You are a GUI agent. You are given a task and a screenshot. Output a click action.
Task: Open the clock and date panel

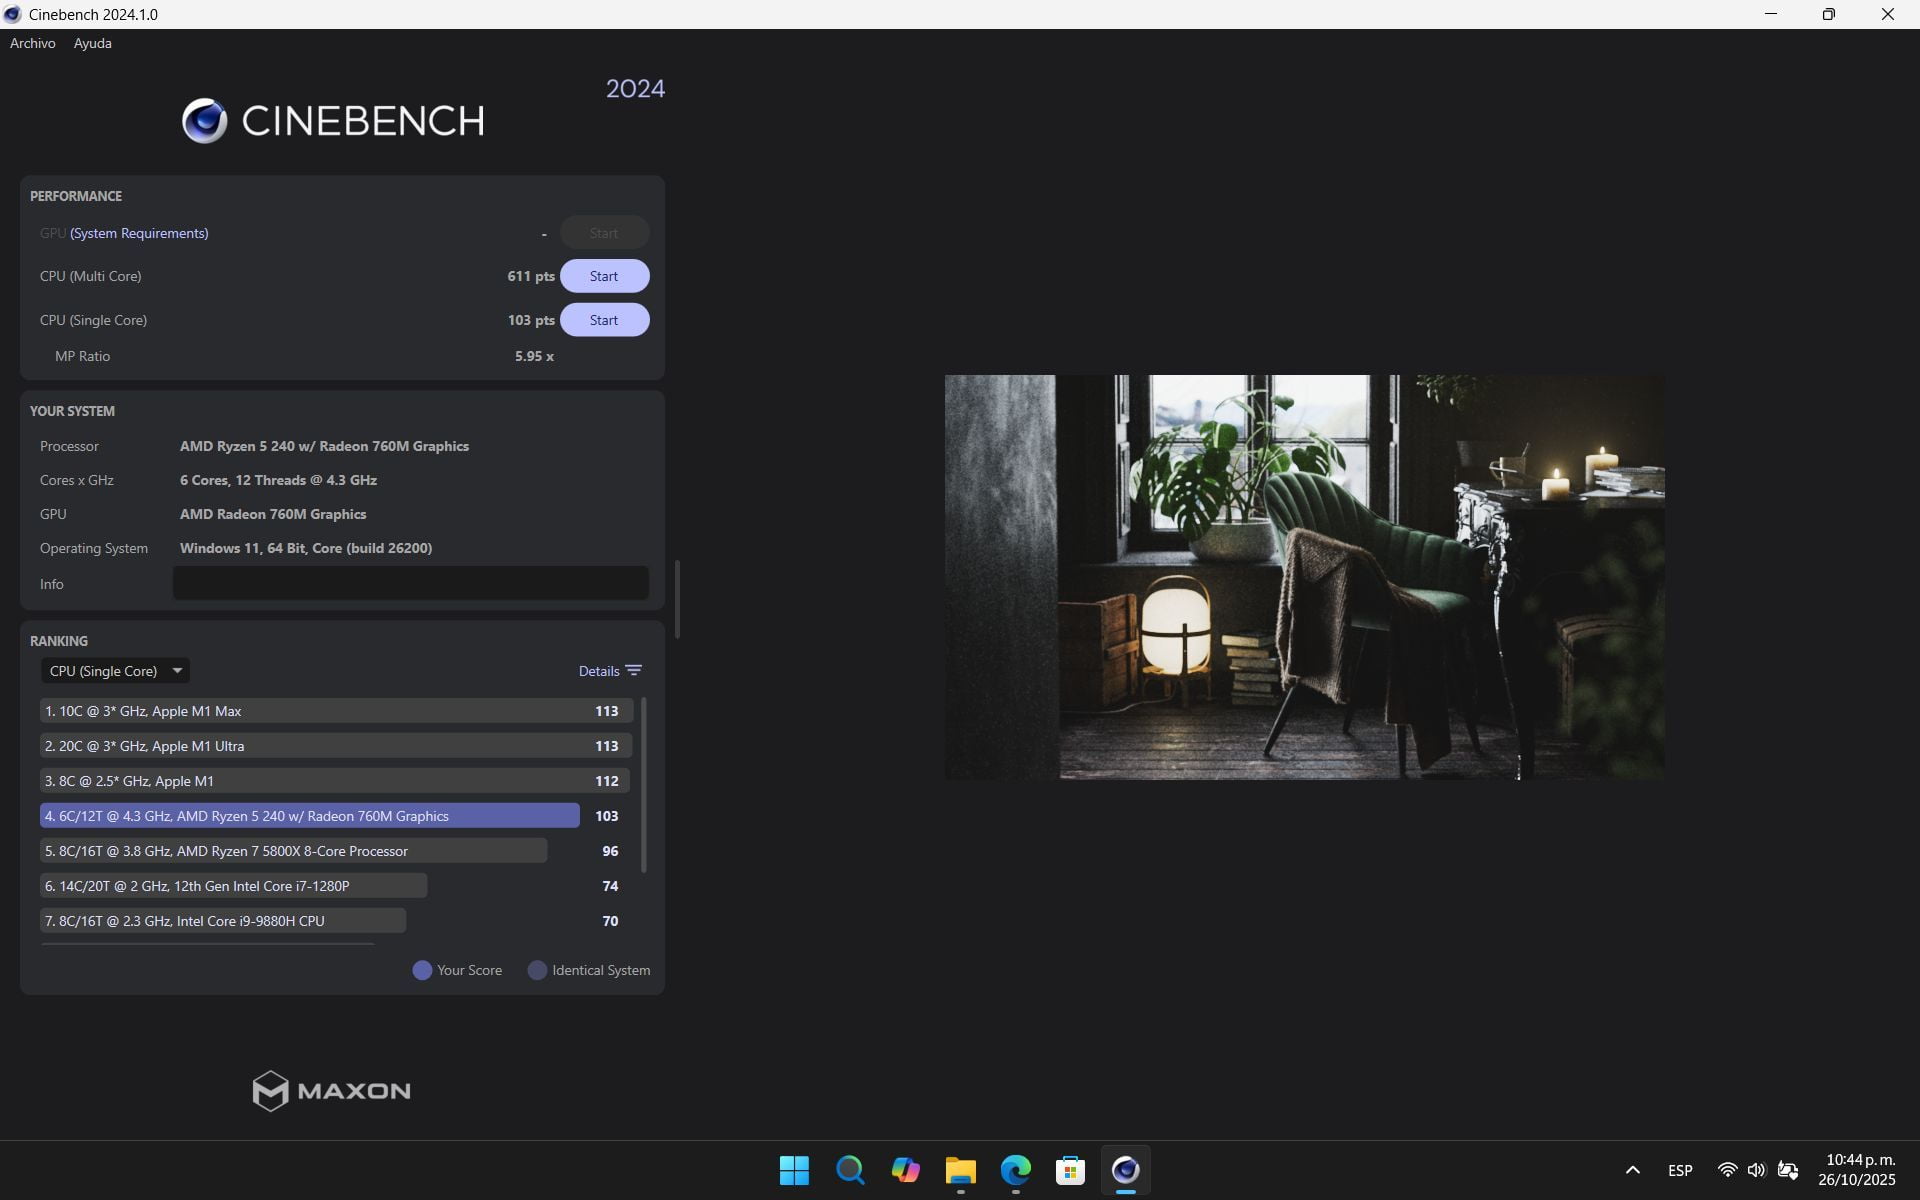click(x=1858, y=1170)
